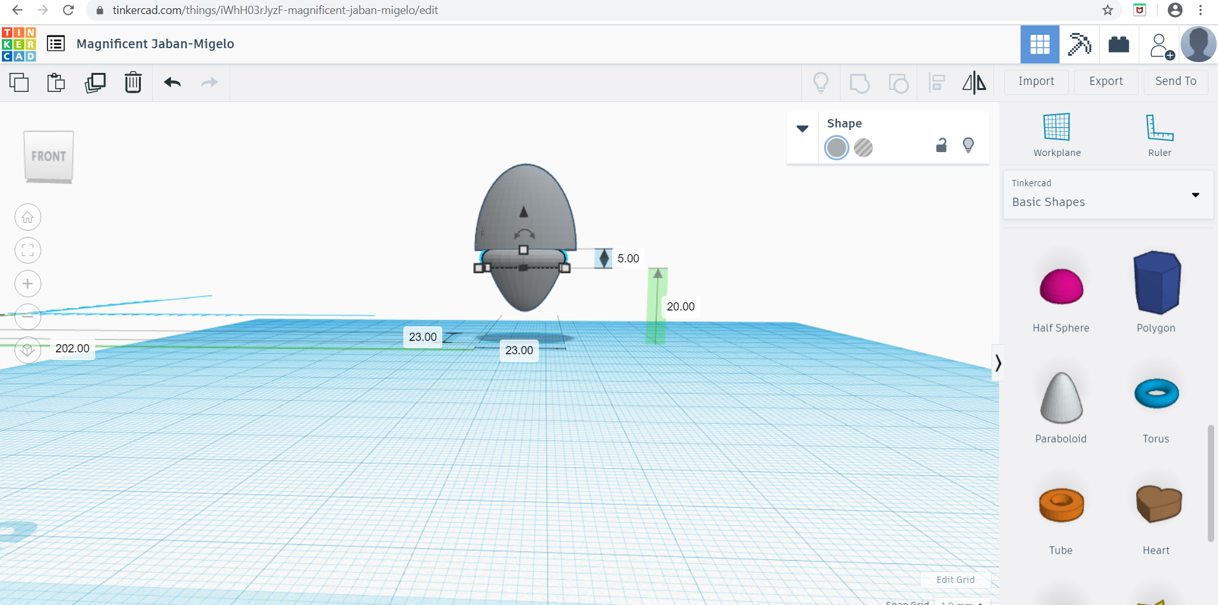Viewport: 1218px width, 605px height.
Task: Set the shape to Hole
Action: coord(863,148)
